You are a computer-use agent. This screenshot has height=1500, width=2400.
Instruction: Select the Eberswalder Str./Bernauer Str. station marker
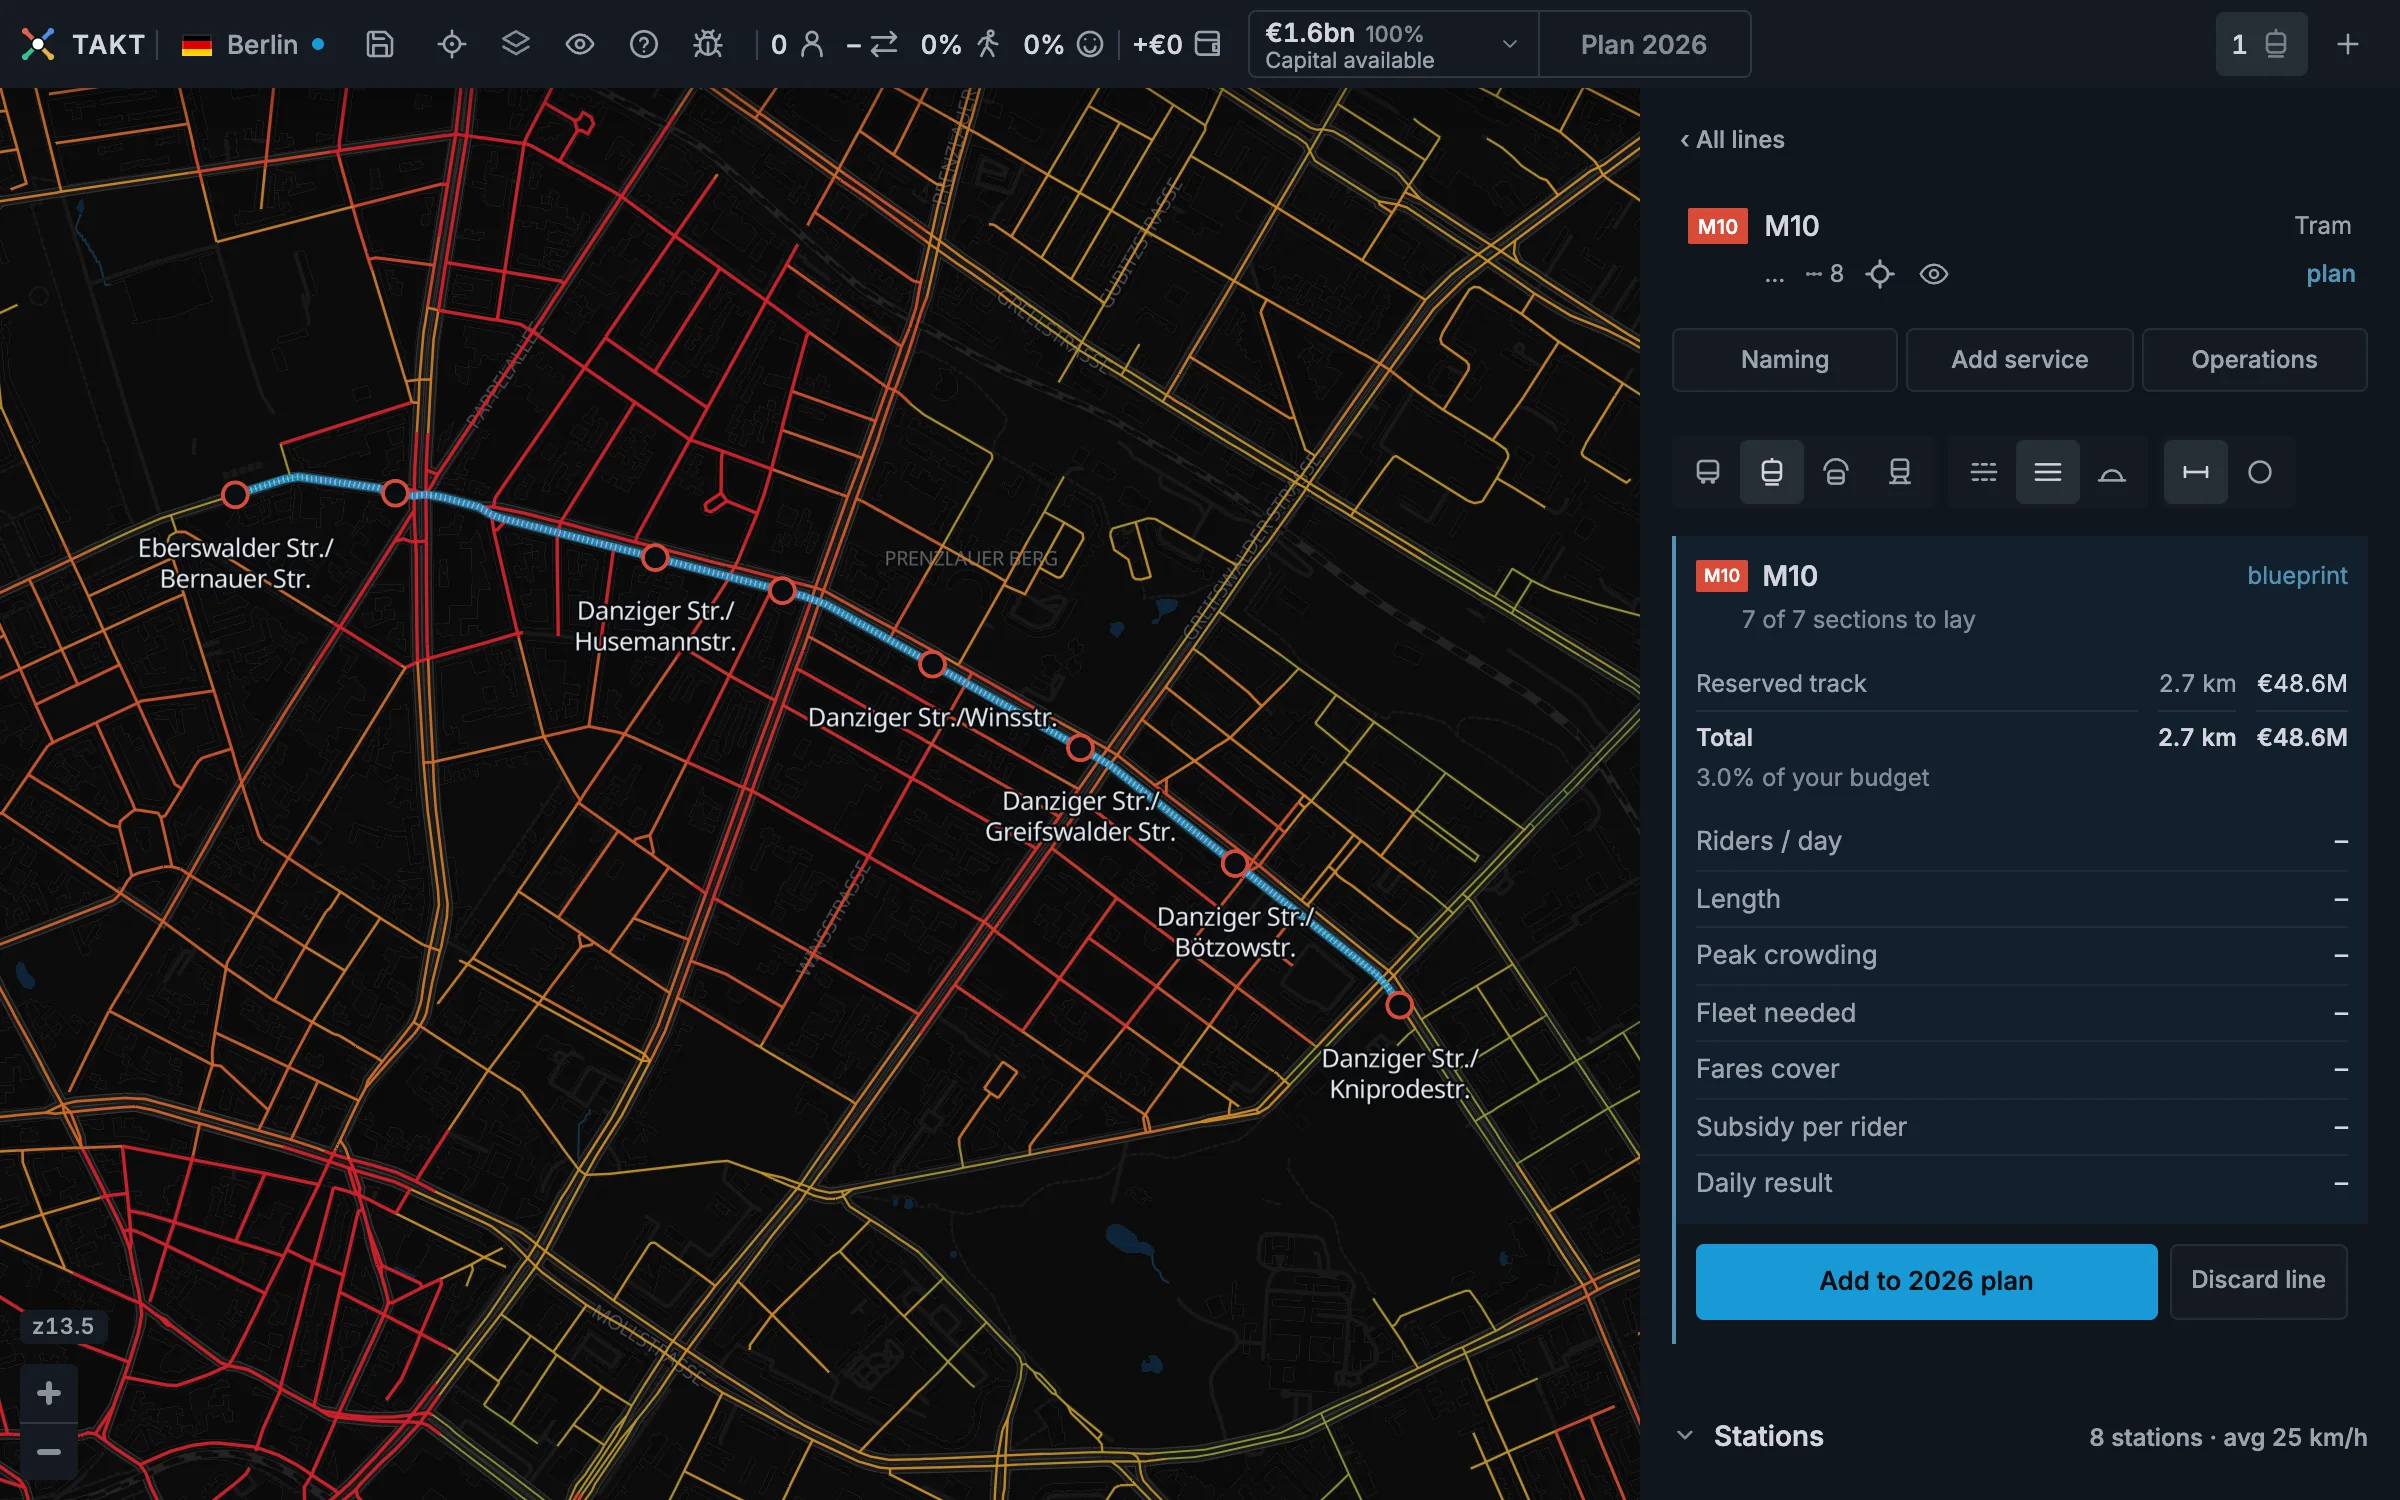[x=235, y=494]
